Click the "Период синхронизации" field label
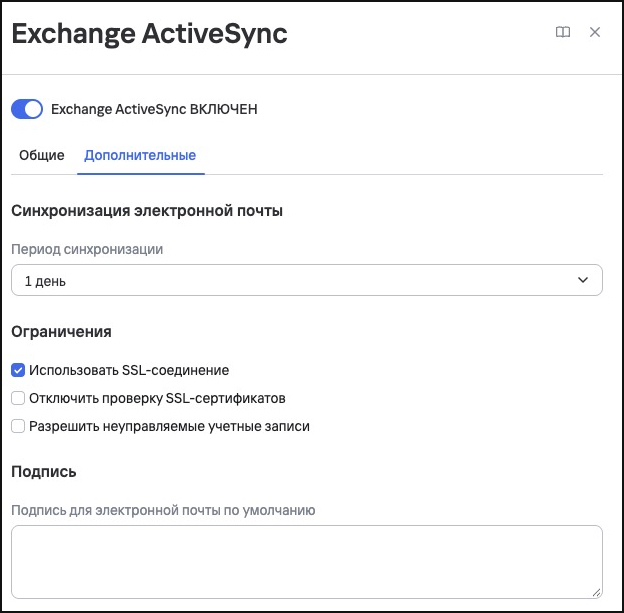 87,249
